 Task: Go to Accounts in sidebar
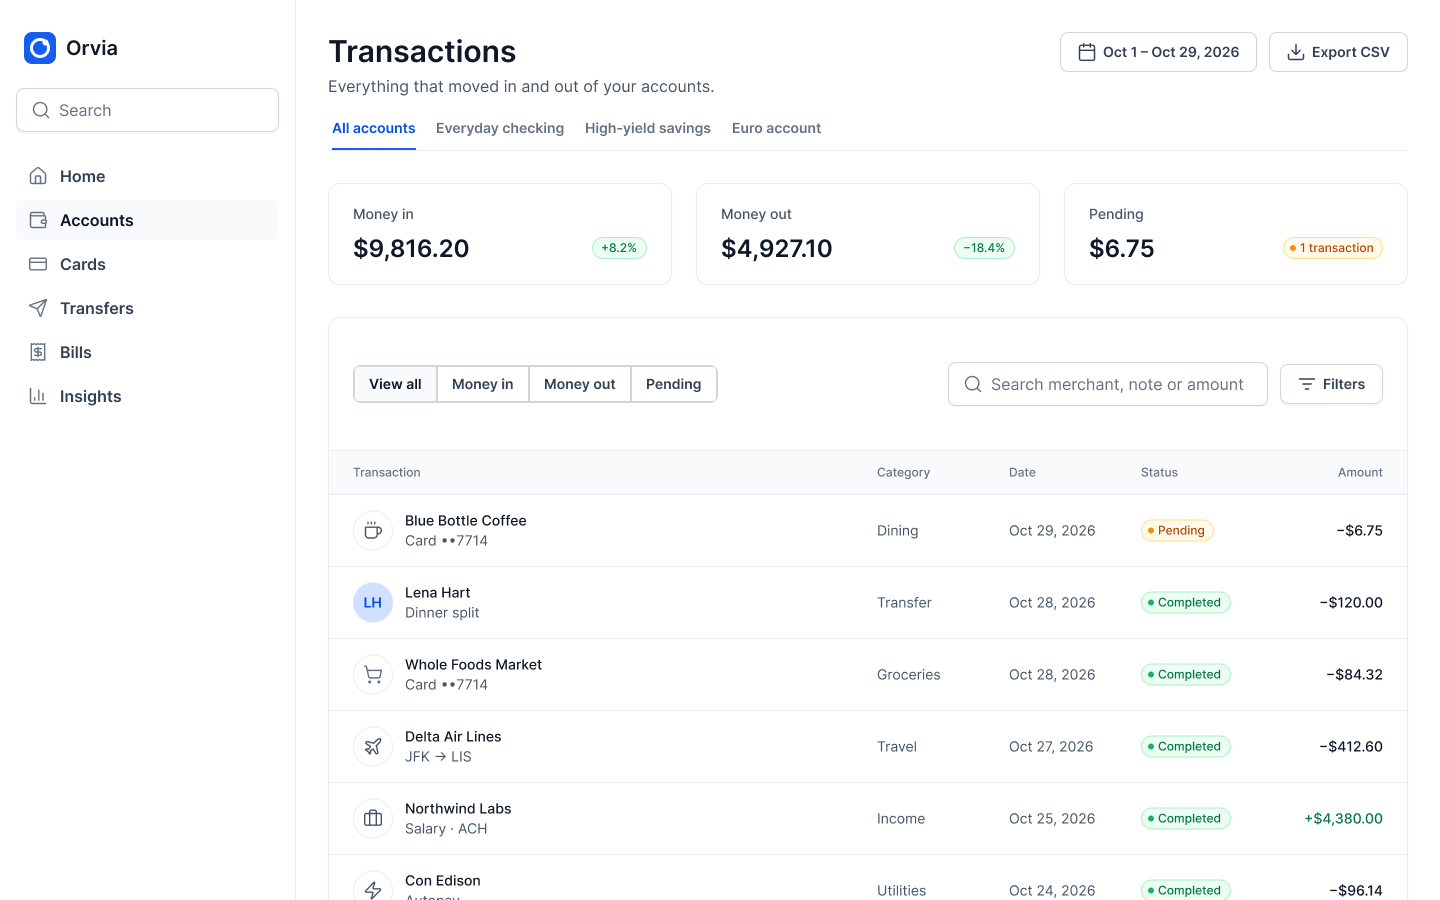[147, 220]
